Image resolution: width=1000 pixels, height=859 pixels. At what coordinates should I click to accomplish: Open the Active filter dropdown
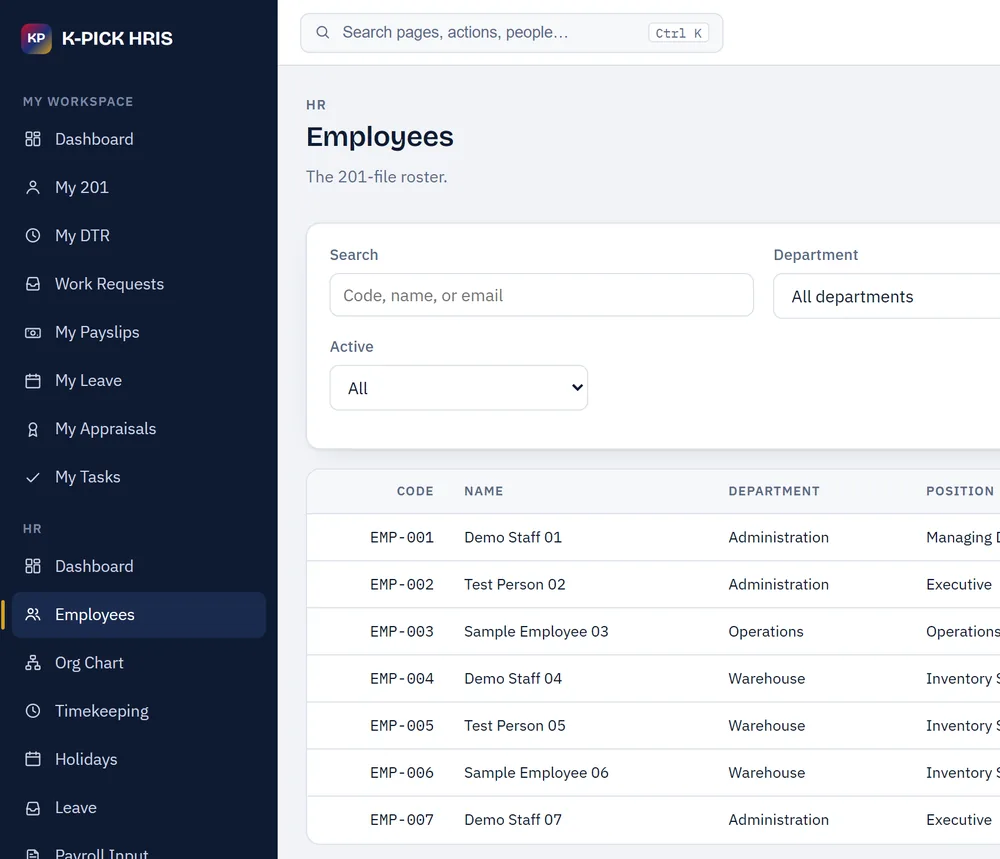(459, 388)
